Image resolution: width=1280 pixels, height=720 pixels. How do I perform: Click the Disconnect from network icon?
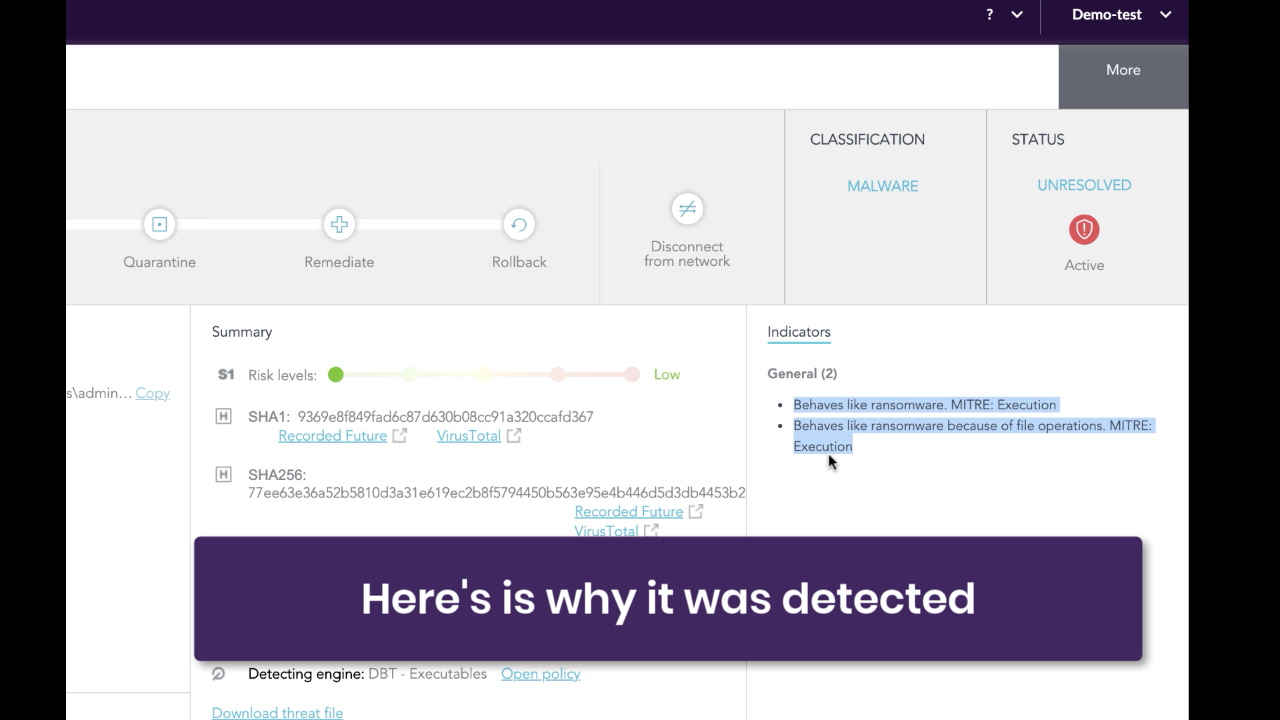[x=687, y=209]
